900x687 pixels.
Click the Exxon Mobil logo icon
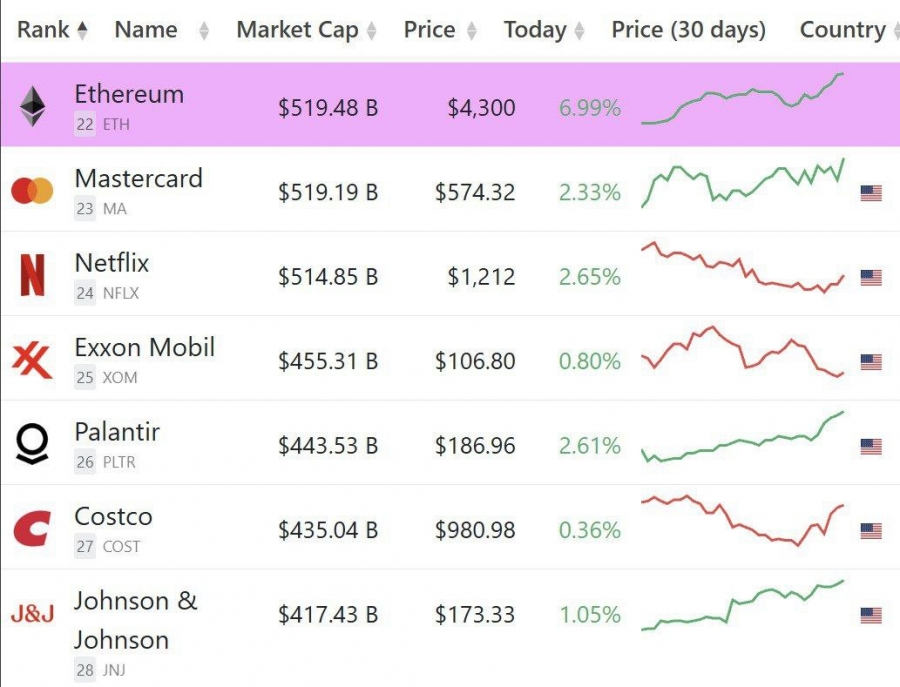pos(32,360)
